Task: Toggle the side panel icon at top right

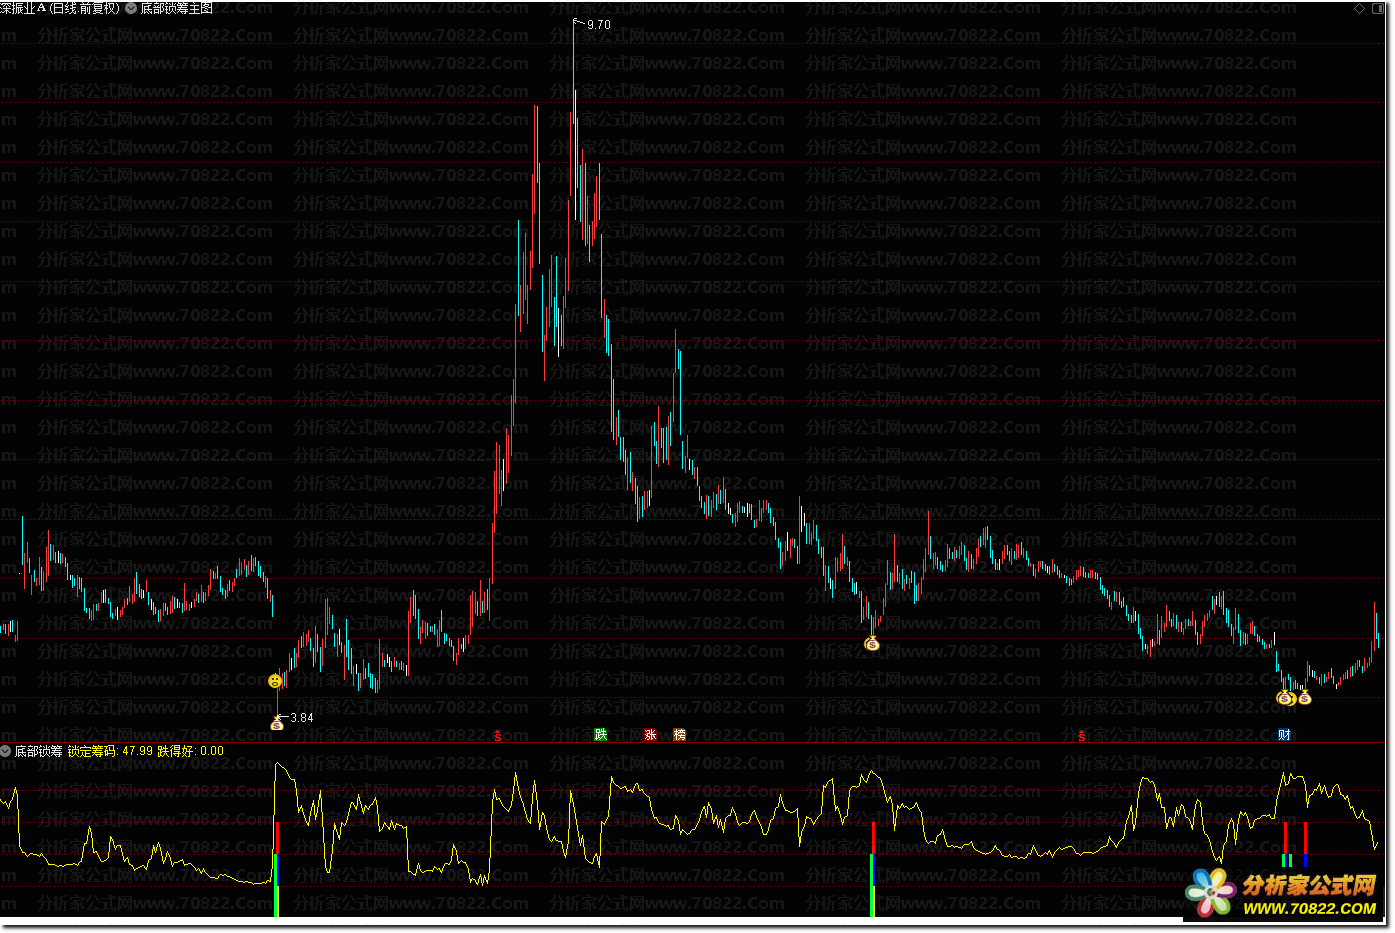Action: [x=1377, y=8]
